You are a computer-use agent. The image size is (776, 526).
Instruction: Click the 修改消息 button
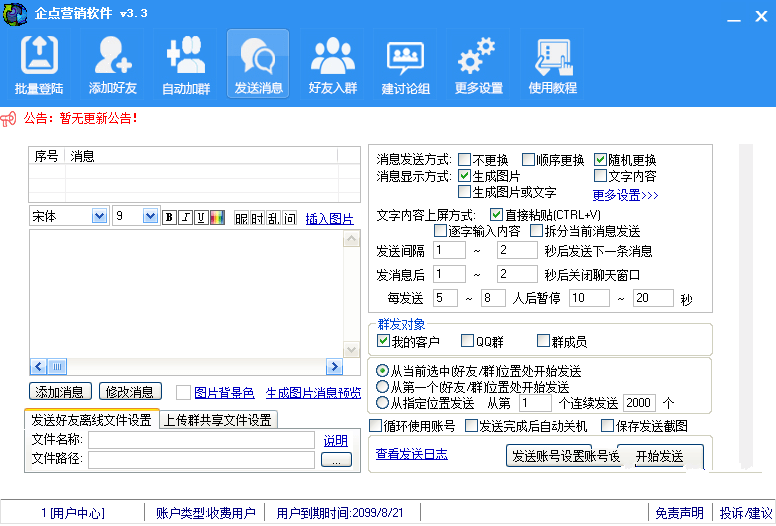(x=130, y=392)
